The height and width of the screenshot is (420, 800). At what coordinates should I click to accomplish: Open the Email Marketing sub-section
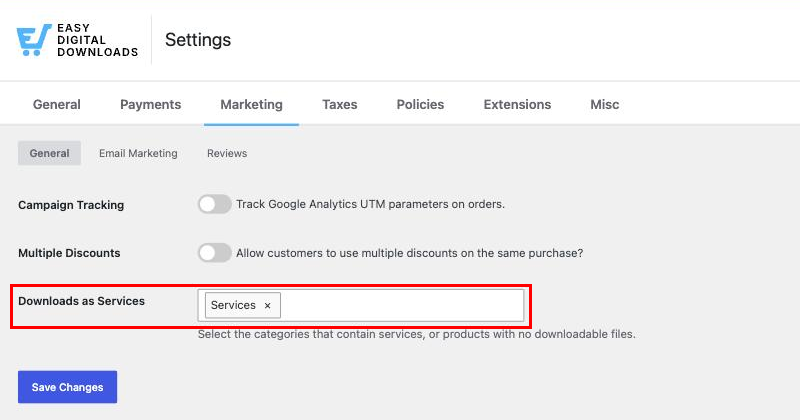point(138,153)
